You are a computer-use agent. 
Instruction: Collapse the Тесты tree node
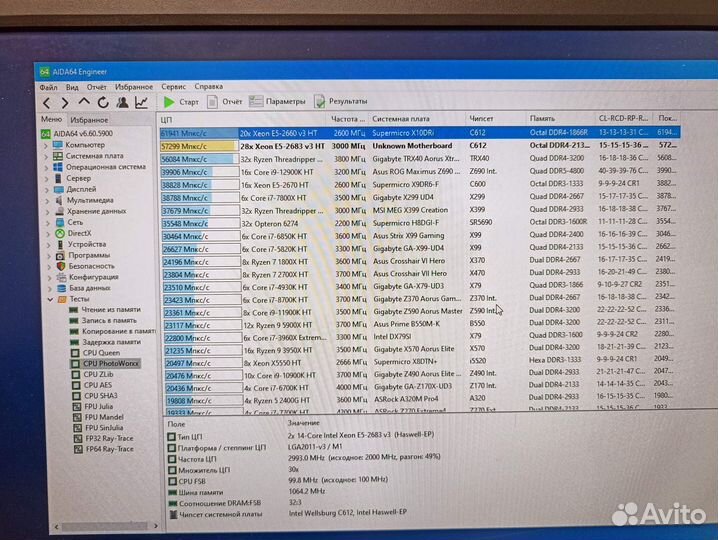click(x=45, y=299)
